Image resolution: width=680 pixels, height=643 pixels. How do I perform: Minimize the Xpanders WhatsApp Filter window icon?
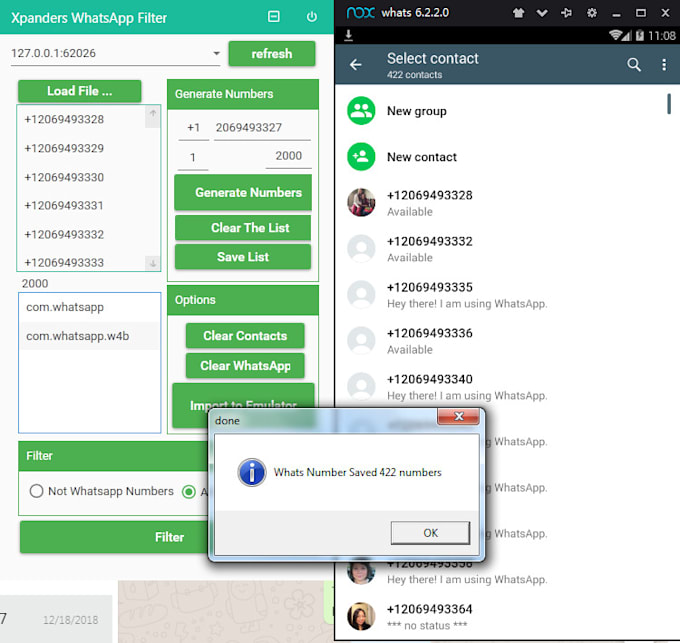(x=274, y=16)
